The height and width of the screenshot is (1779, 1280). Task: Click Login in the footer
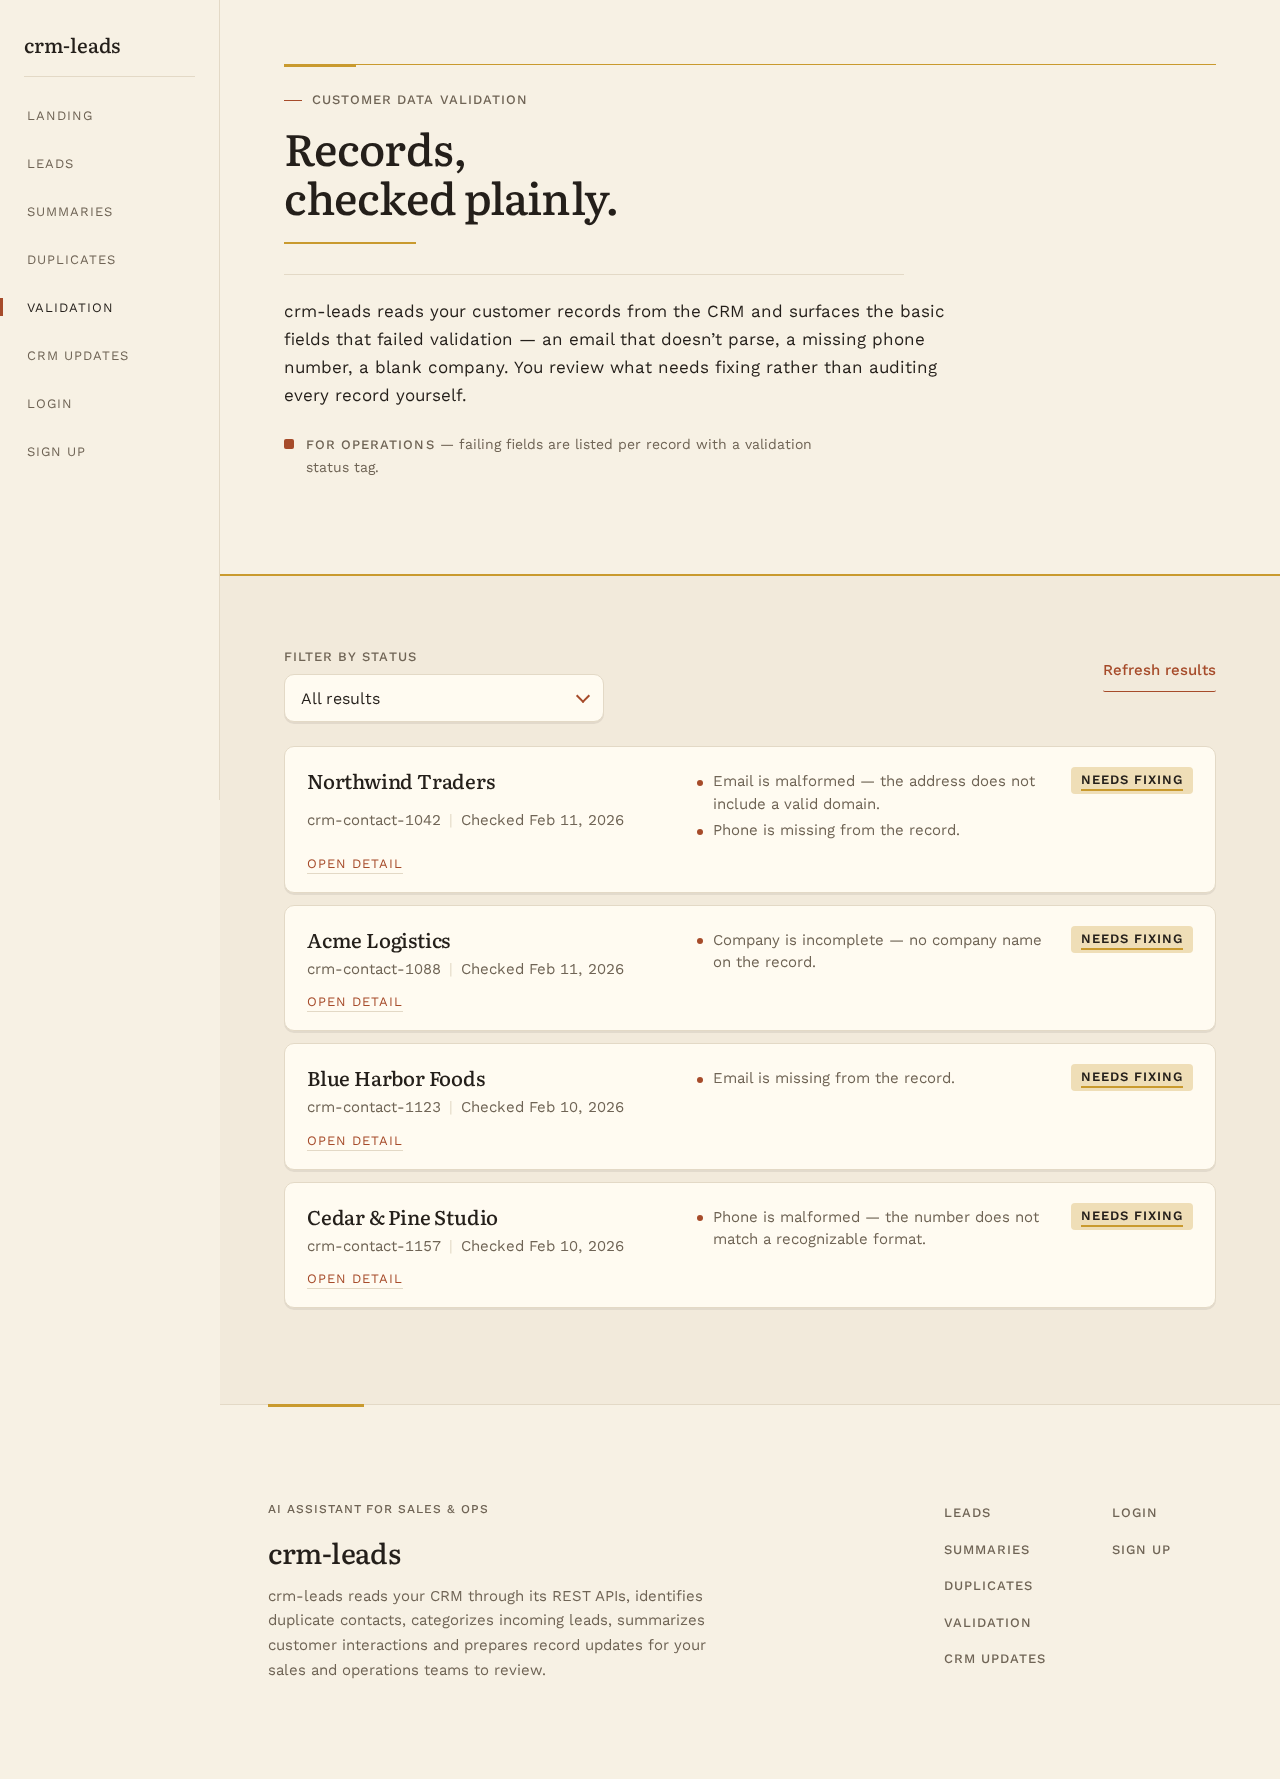click(x=1134, y=1513)
